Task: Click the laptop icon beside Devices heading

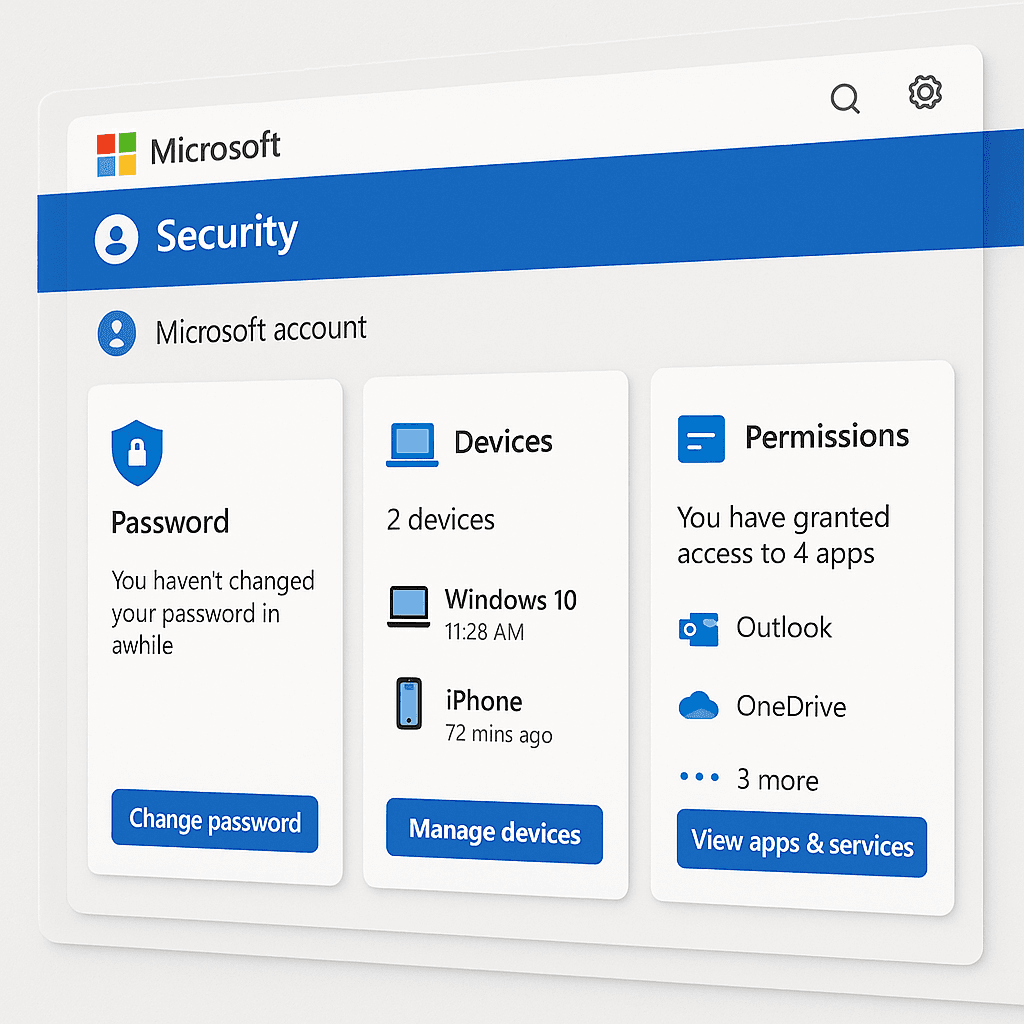Action: coord(412,445)
